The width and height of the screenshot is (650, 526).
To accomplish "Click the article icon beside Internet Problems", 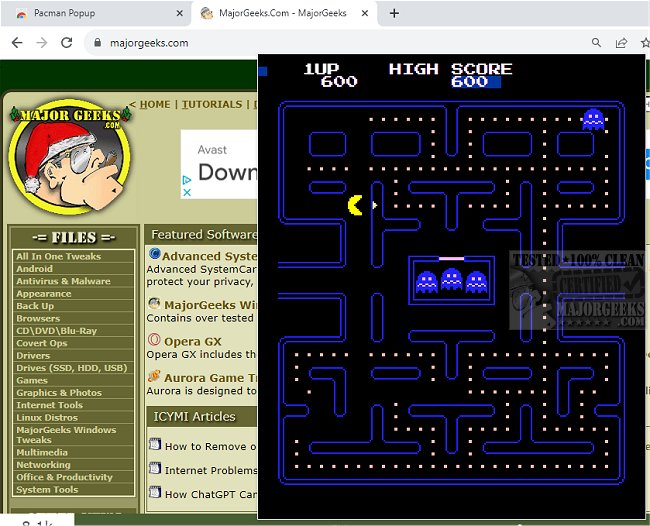I will tap(155, 468).
